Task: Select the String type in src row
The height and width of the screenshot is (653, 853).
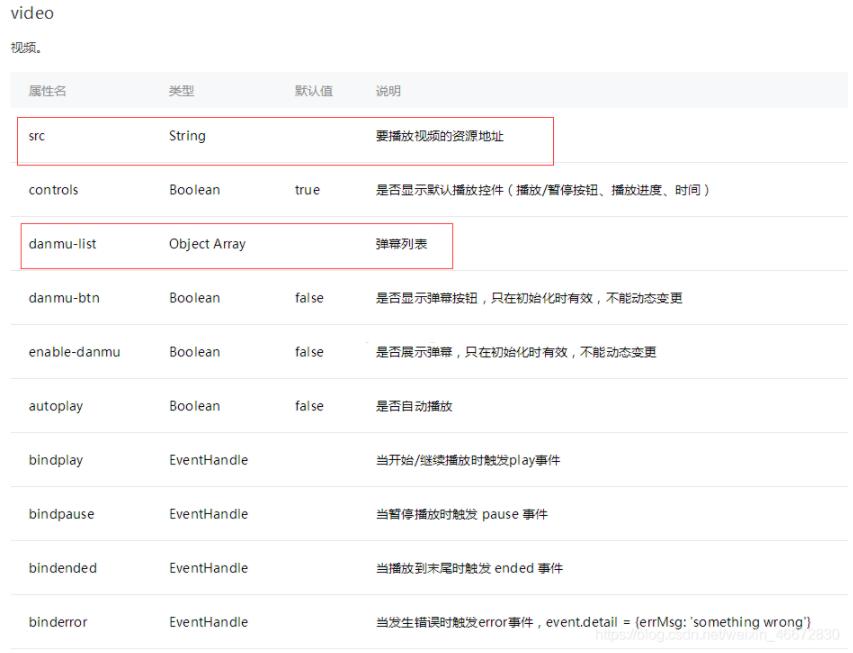Action: point(187,136)
